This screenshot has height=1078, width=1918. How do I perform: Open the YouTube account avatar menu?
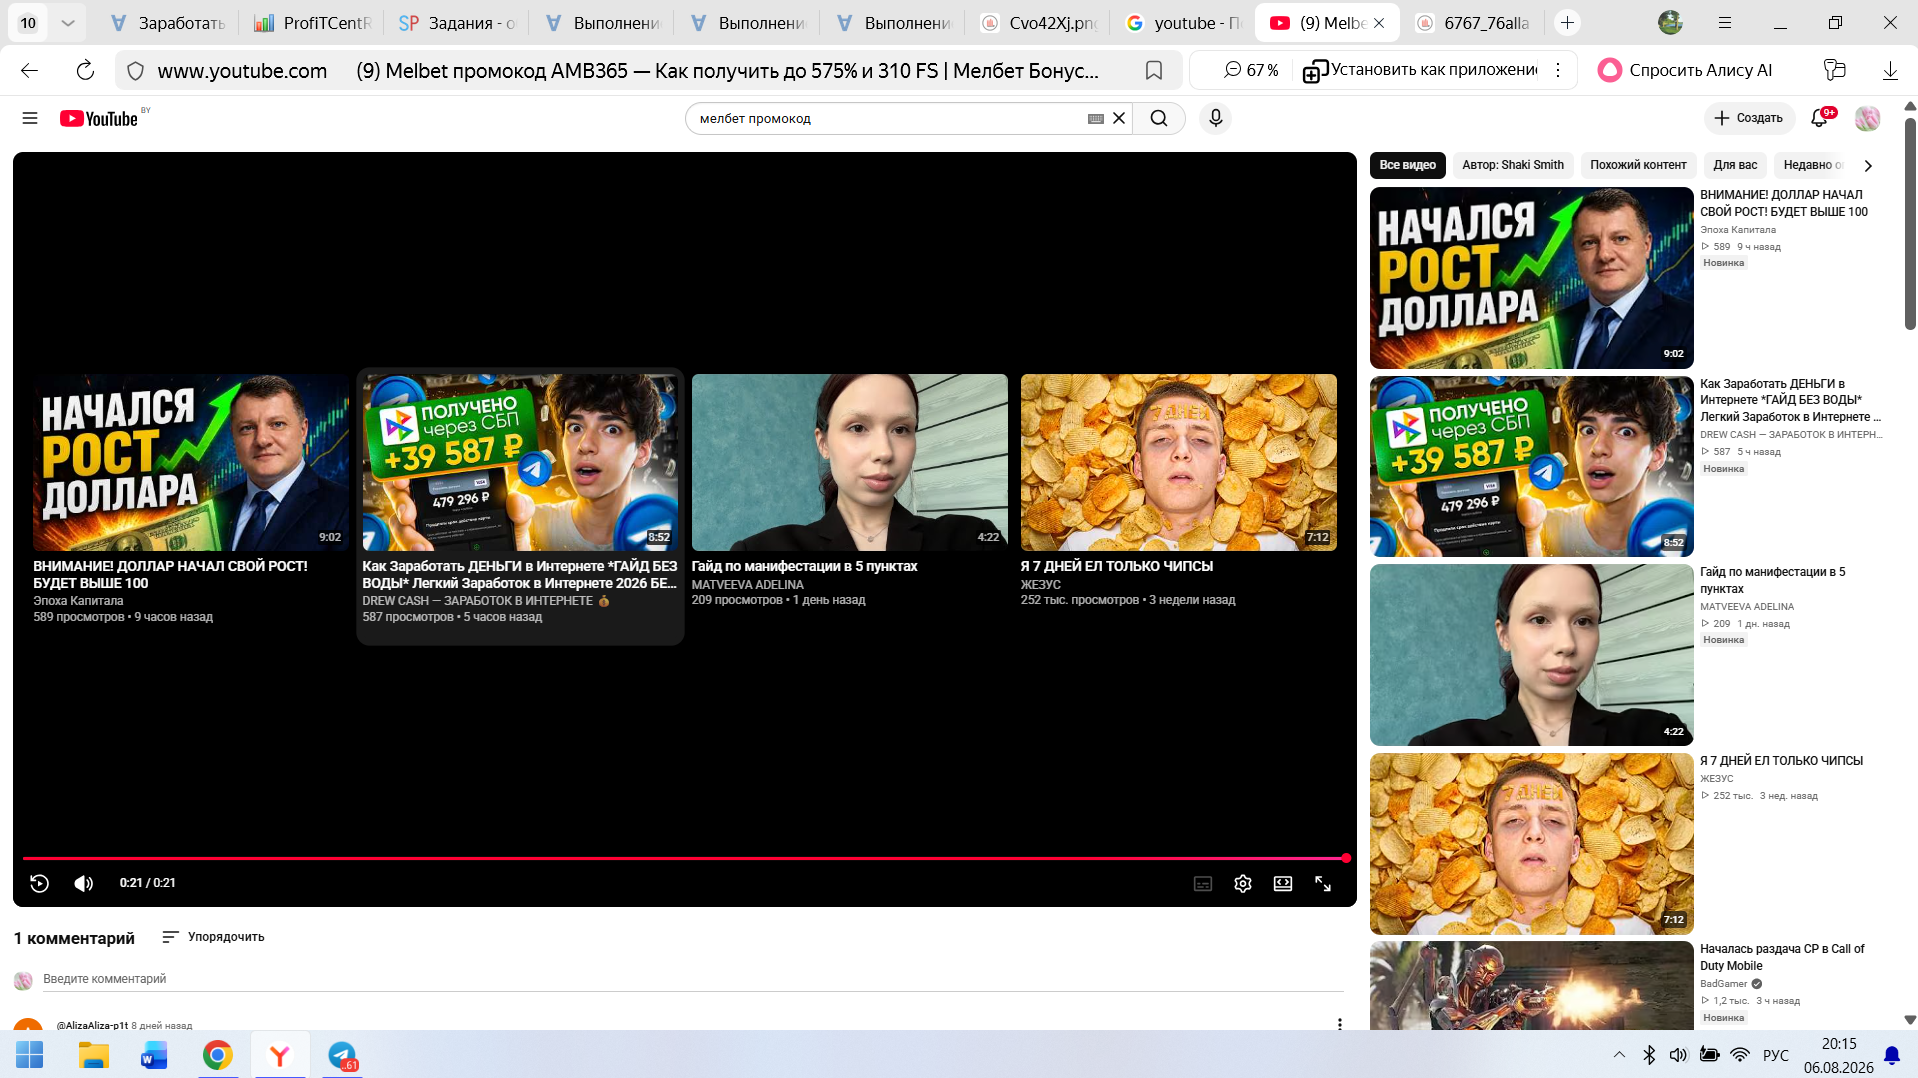point(1867,118)
